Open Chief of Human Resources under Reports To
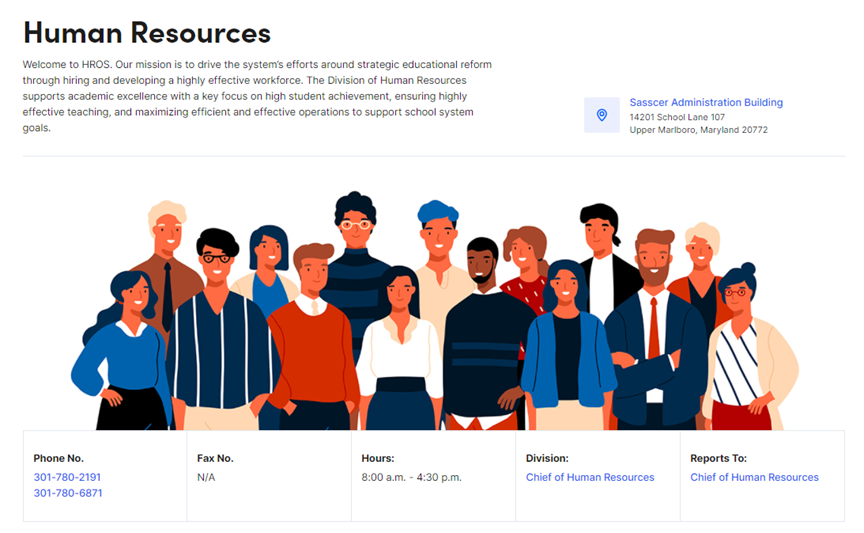 (x=754, y=477)
